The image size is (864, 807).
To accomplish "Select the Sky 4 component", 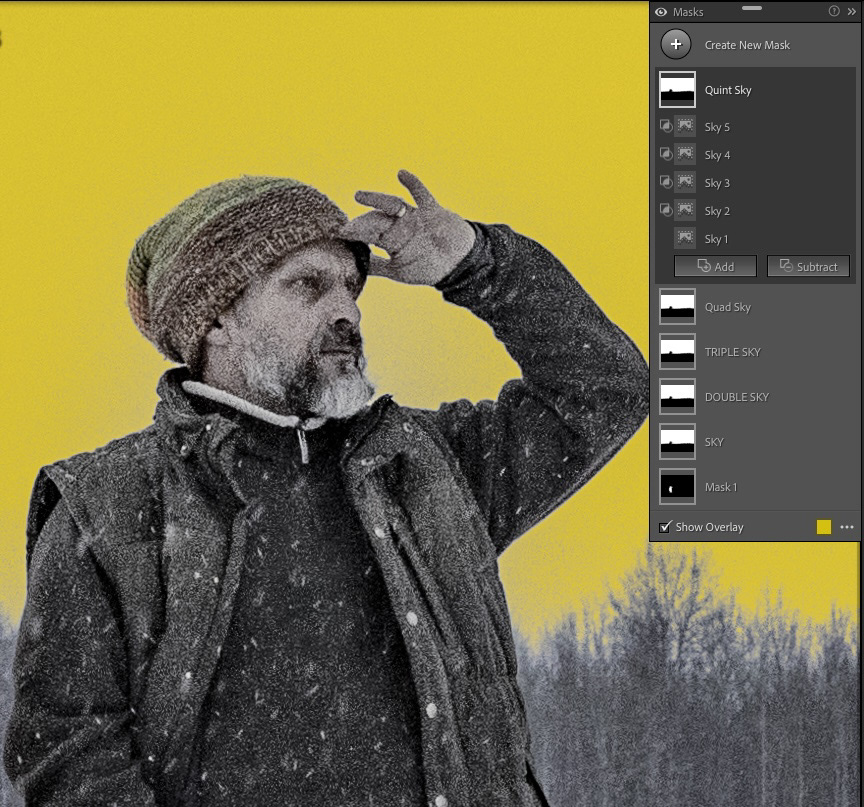I will (x=717, y=155).
